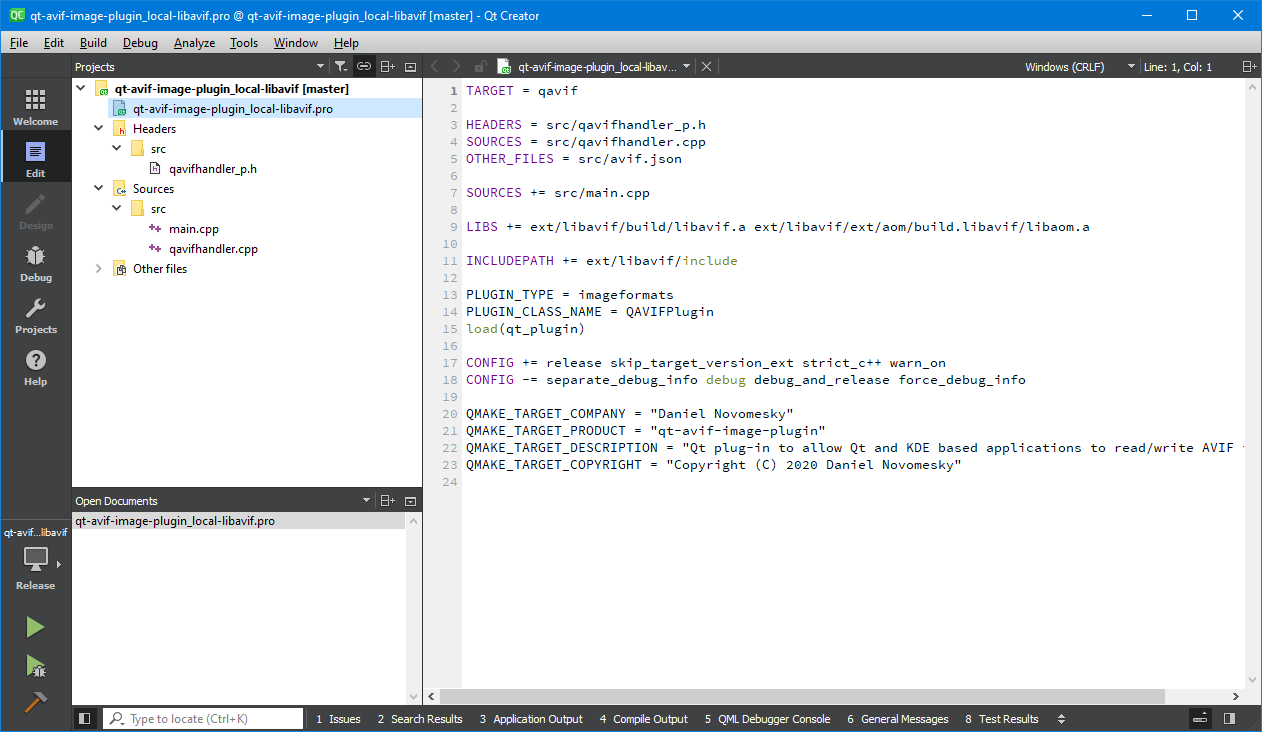Click the green Run button
This screenshot has width=1262, height=732.
pos(35,627)
